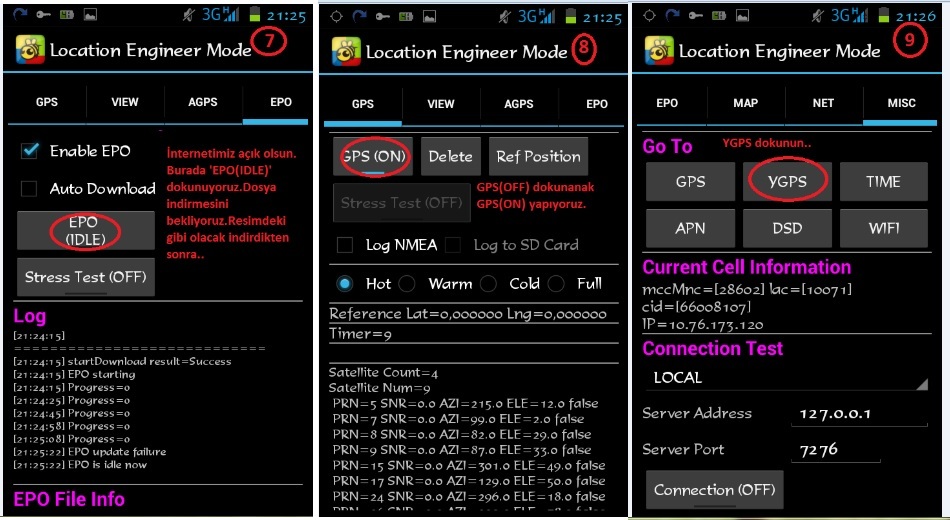The width and height of the screenshot is (950, 520).
Task: Tap the app icon in screen 8 title bar
Action: 346,51
